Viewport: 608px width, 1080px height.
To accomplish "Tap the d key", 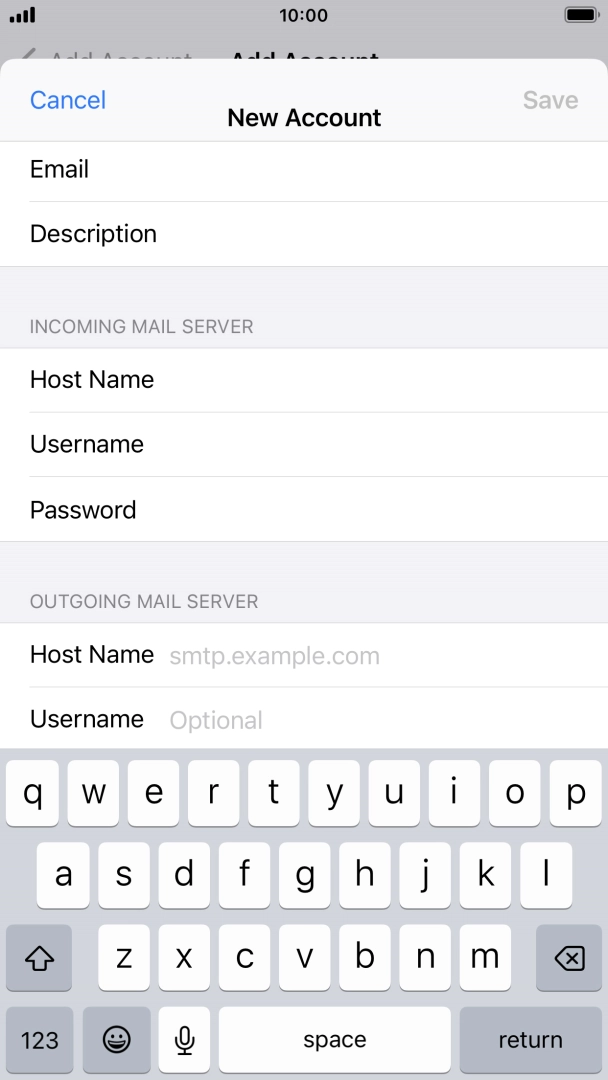I will coord(184,875).
